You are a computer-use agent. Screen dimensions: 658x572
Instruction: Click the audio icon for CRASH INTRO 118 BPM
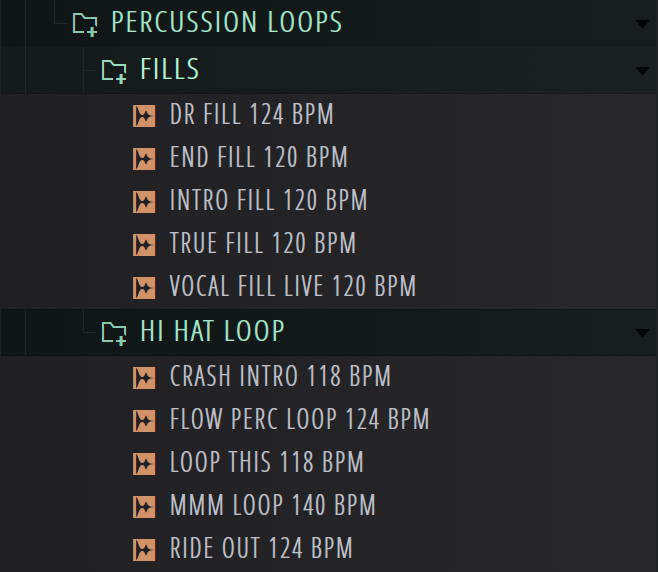[x=144, y=377]
